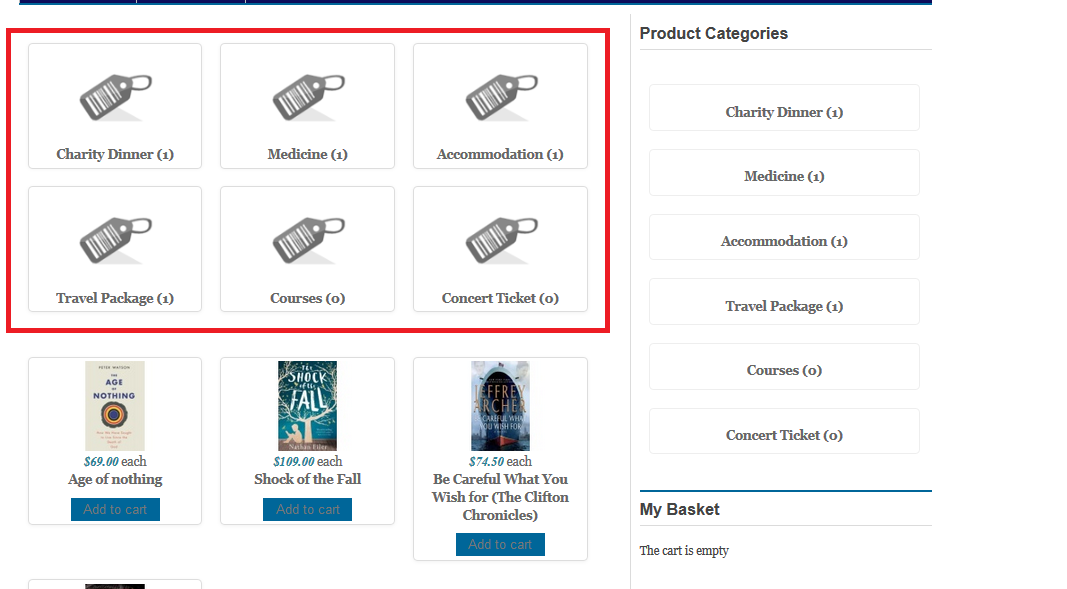Open the Concert Ticket tag icon

pyautogui.click(x=501, y=241)
